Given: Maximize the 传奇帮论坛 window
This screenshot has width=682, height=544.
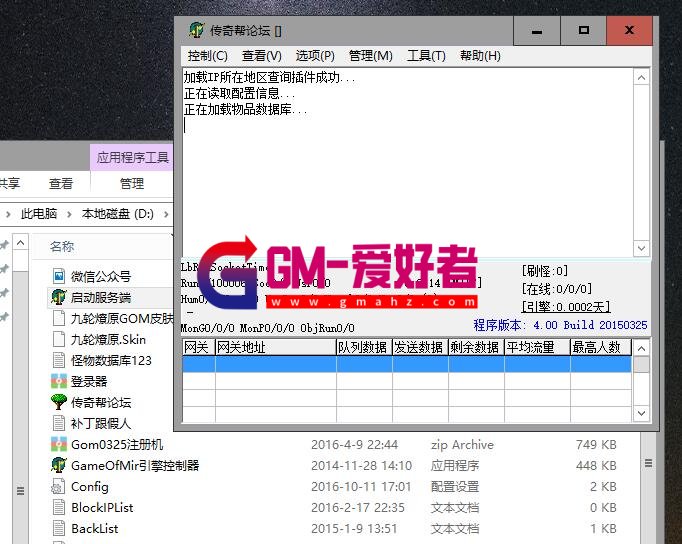Looking at the screenshot, I should point(584,31).
